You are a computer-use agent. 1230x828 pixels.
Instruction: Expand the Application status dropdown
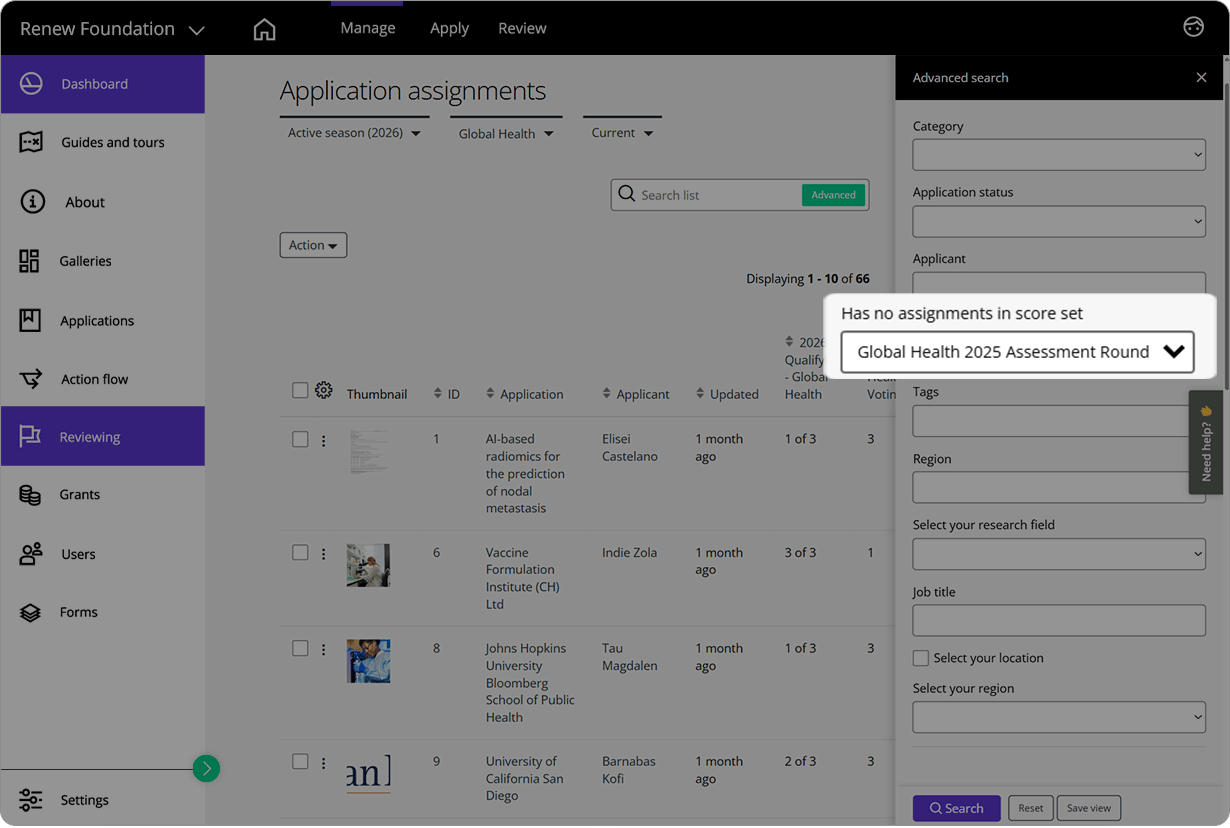tap(1059, 221)
